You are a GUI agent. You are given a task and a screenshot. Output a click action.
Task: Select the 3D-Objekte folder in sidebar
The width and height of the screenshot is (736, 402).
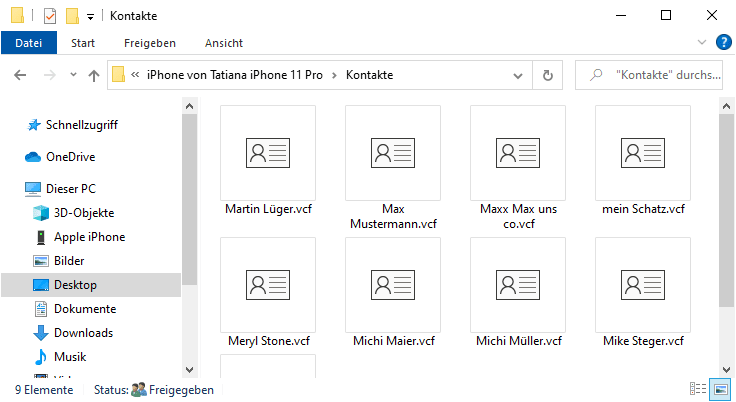point(83,213)
